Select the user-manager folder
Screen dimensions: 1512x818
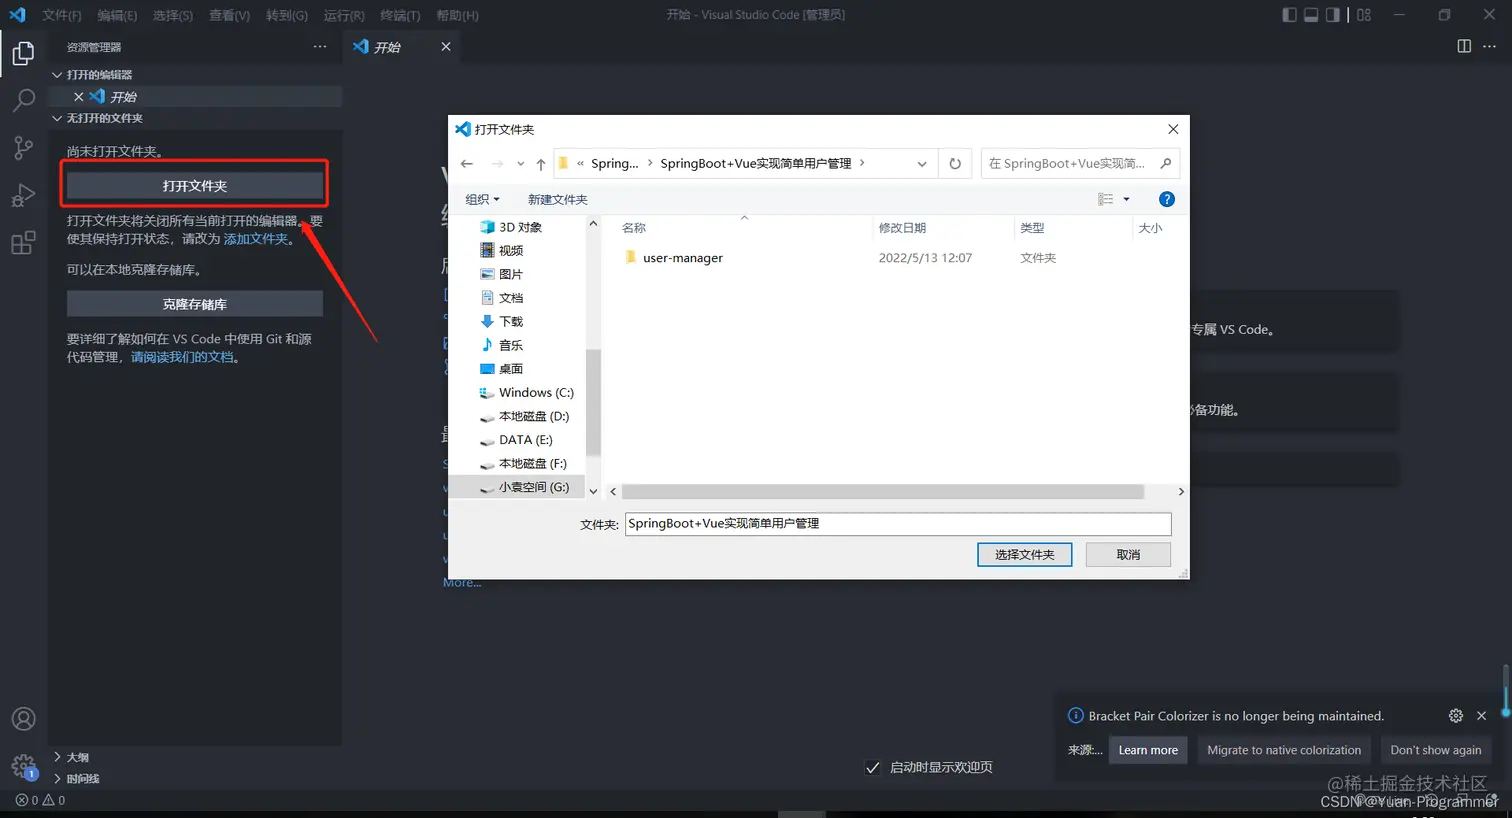coord(683,258)
